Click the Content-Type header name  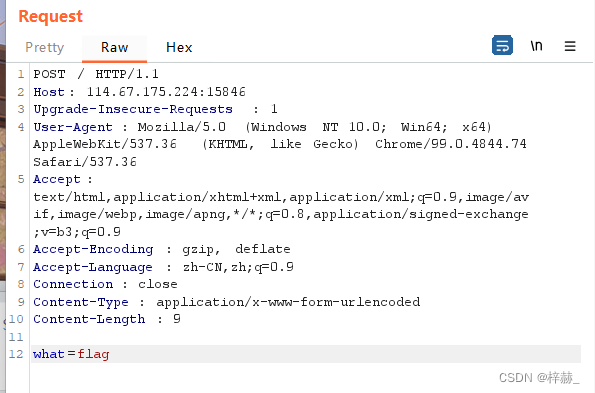pos(81,302)
